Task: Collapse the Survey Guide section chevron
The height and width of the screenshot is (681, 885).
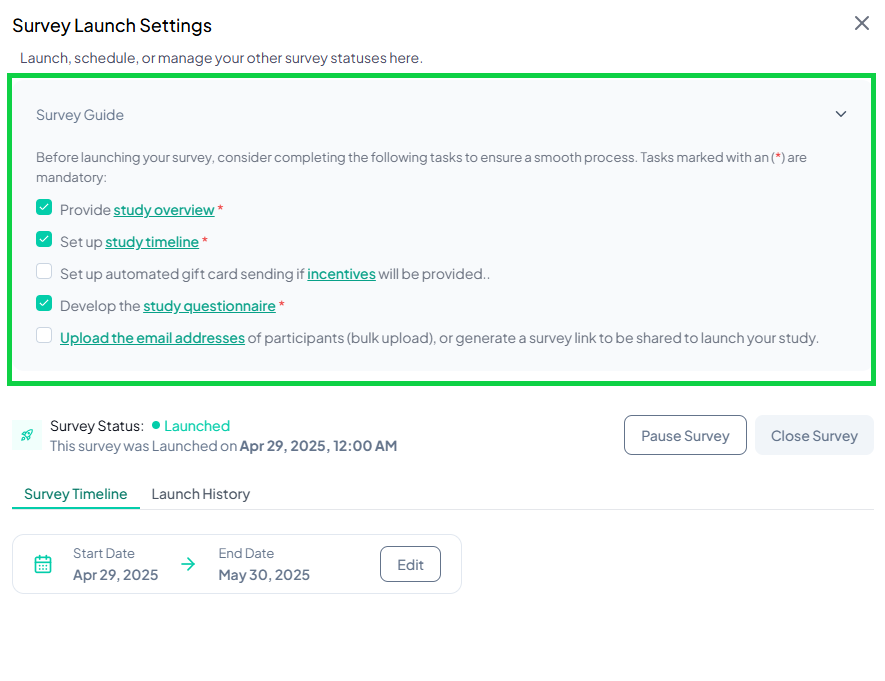Action: click(840, 114)
